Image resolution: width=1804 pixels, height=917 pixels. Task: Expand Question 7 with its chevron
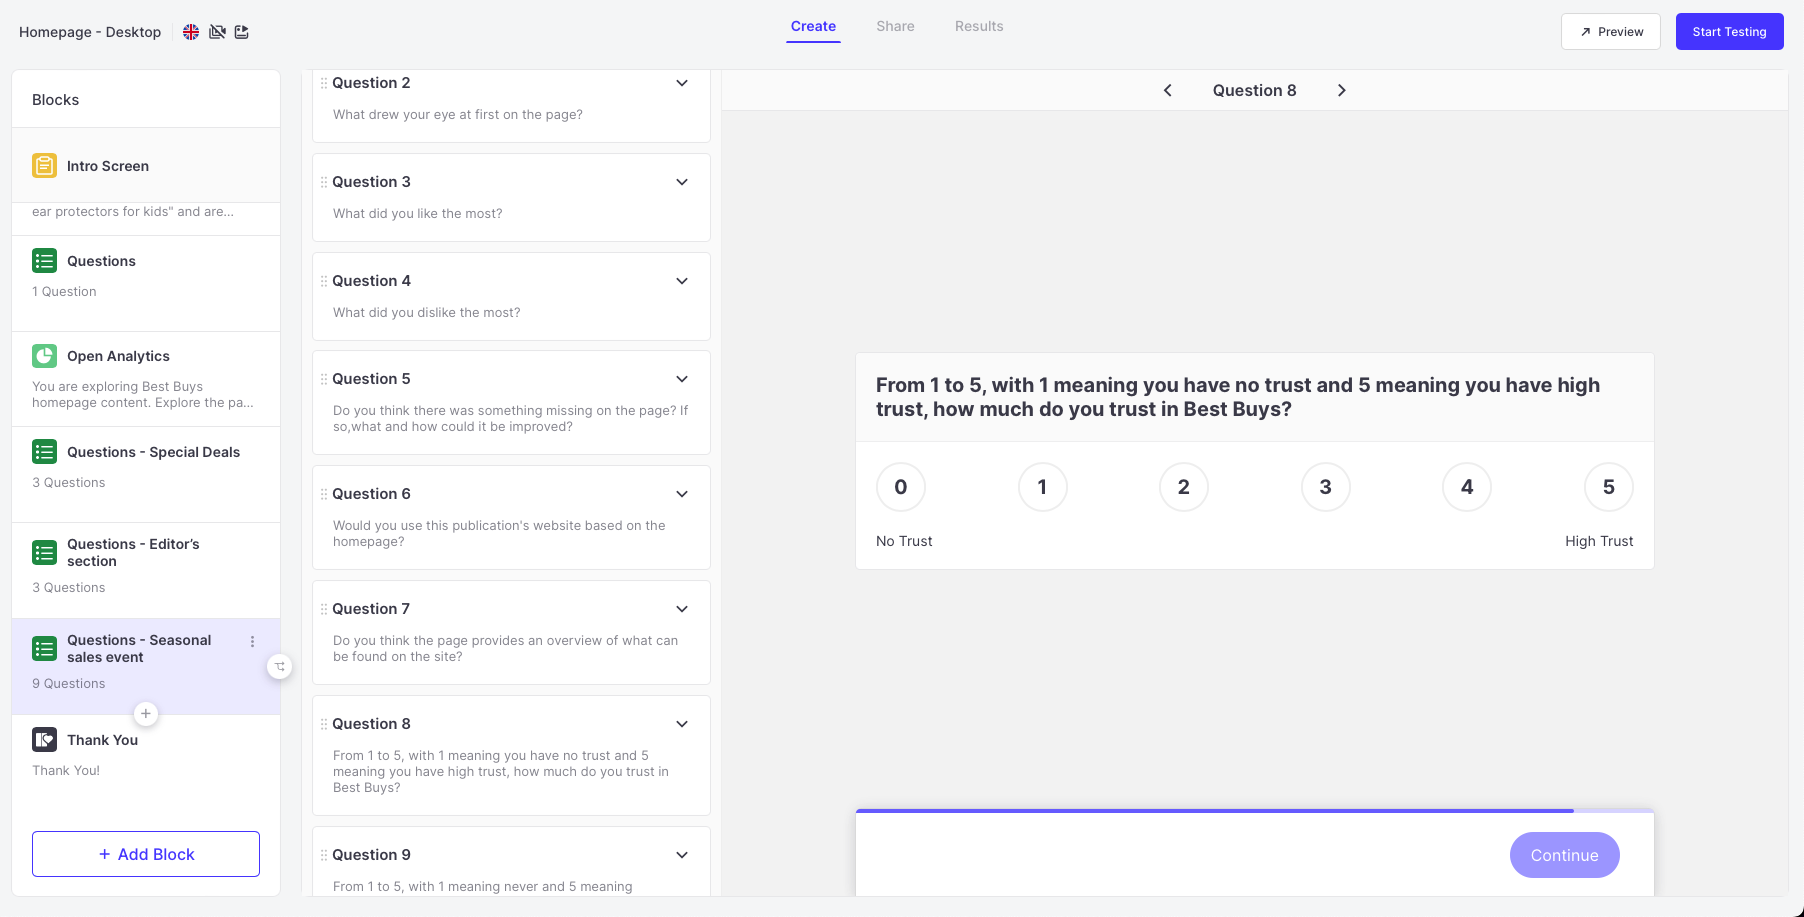coord(682,609)
